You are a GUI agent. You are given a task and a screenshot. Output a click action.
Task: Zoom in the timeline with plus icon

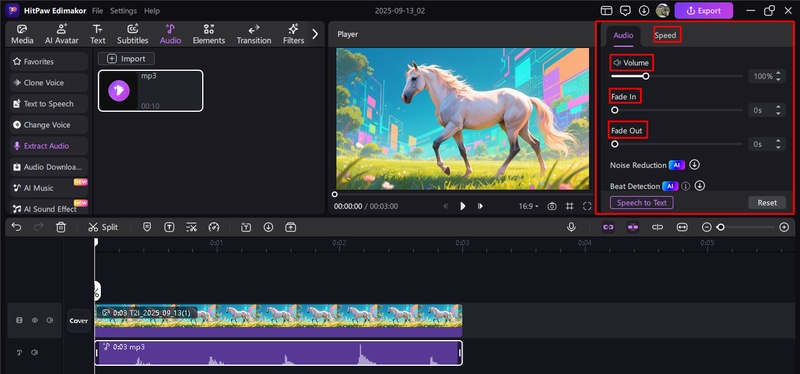click(784, 227)
